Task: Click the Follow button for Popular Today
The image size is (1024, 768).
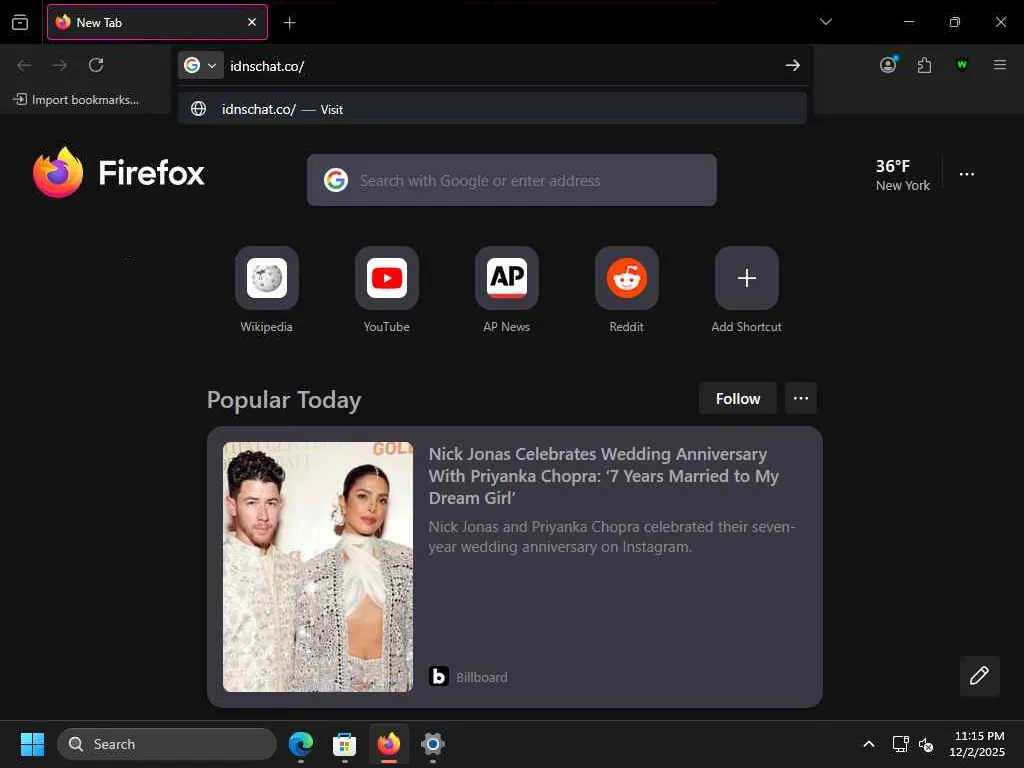Action: pos(737,398)
